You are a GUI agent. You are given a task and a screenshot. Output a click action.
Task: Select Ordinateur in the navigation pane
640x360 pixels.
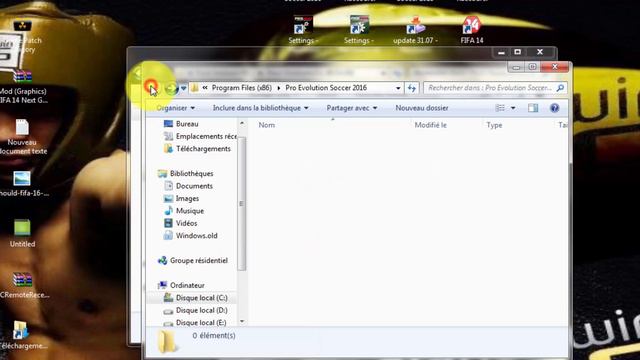[181, 285]
